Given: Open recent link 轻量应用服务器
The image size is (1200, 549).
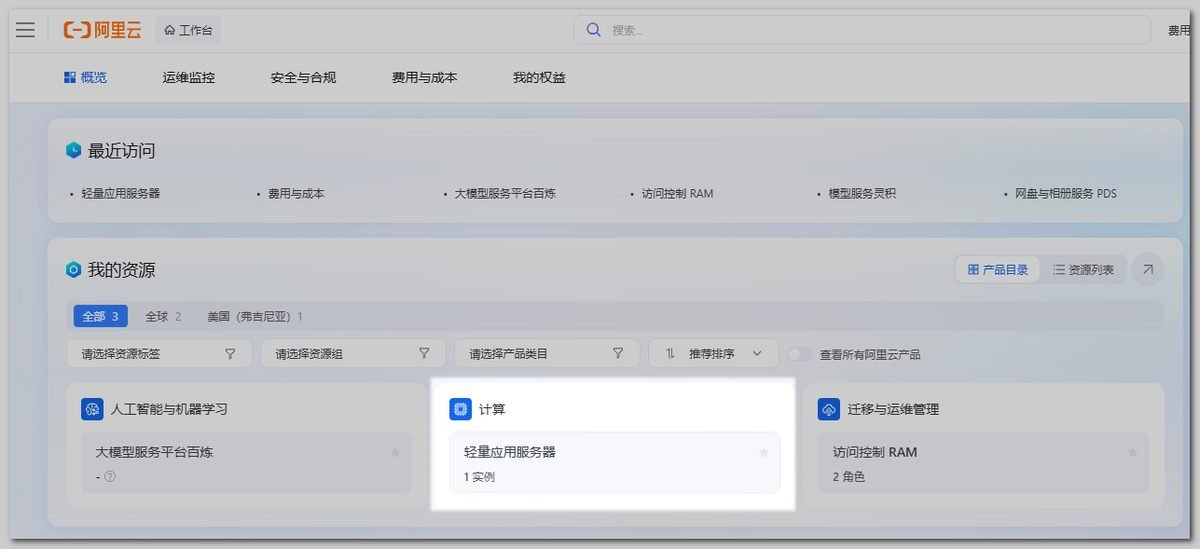Looking at the screenshot, I should point(121,193).
